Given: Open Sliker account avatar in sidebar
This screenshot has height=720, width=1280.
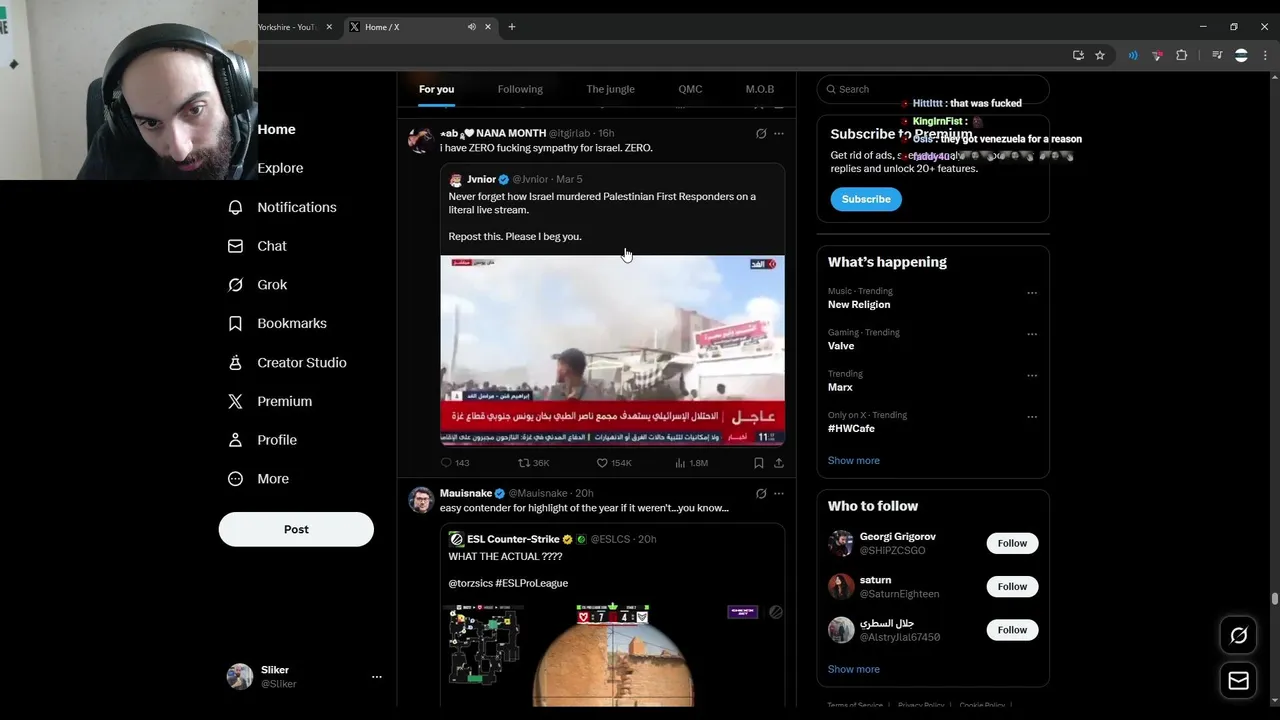Looking at the screenshot, I should 240,677.
